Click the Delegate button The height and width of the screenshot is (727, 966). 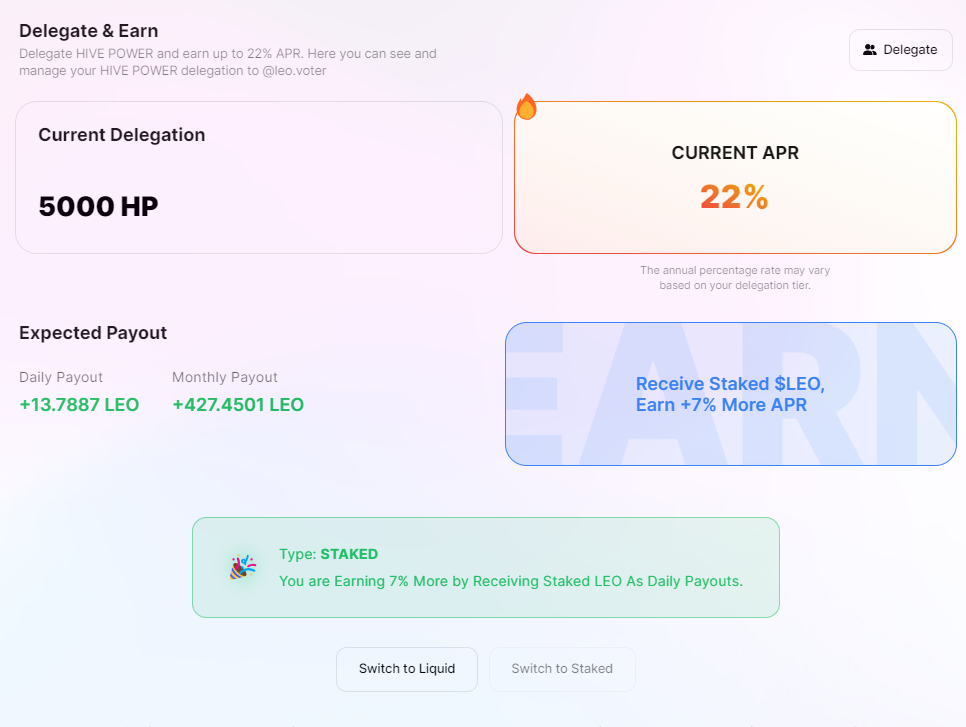[901, 50]
